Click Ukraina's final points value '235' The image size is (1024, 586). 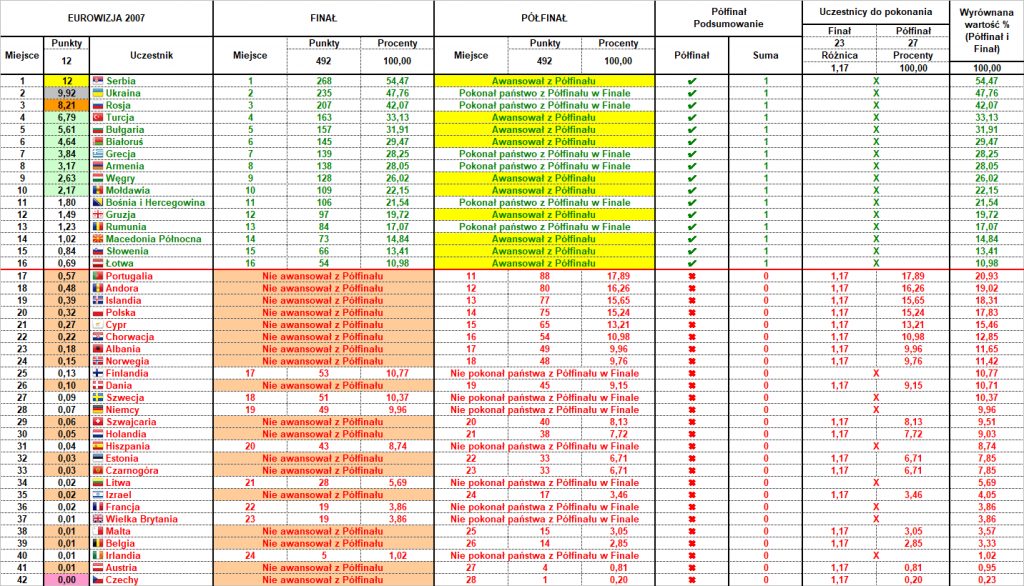coord(324,93)
